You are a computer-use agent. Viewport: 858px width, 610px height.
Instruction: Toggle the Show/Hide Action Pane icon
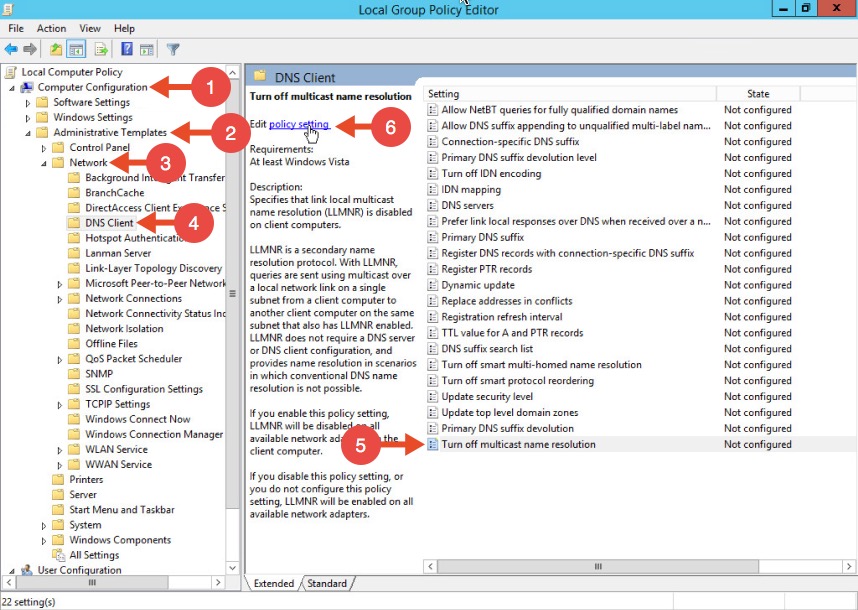146,49
